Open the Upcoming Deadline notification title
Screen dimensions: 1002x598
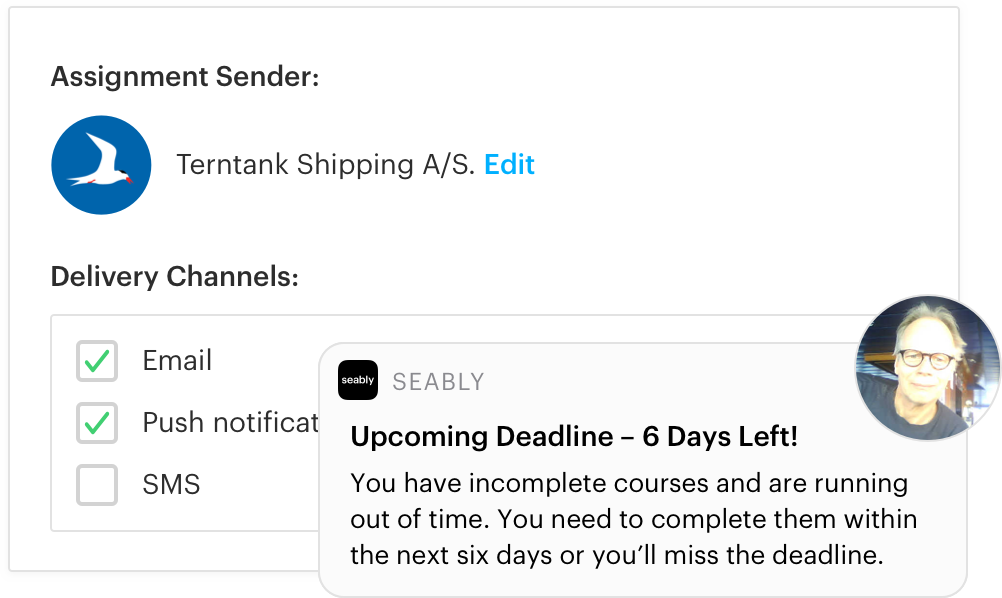click(x=573, y=437)
